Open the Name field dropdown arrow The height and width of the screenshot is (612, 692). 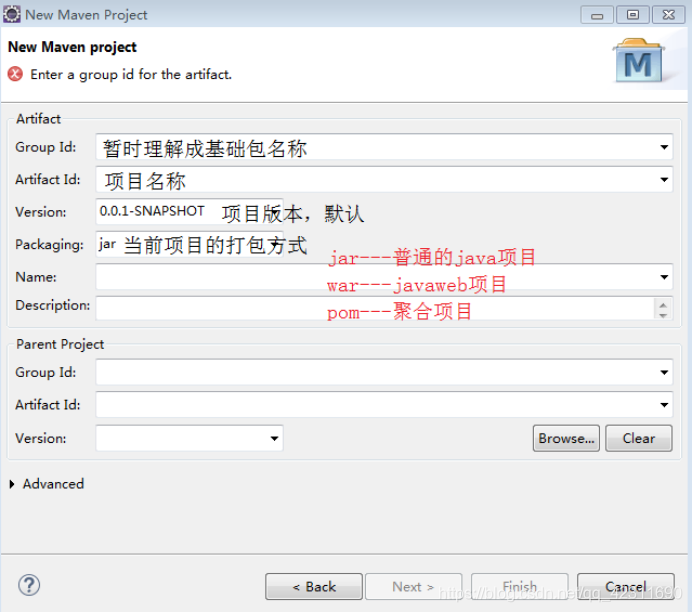coord(664,277)
